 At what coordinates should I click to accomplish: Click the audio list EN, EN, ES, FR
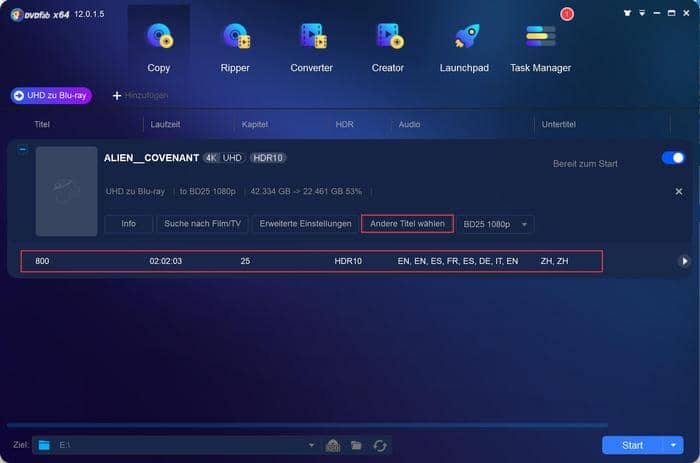coord(458,261)
